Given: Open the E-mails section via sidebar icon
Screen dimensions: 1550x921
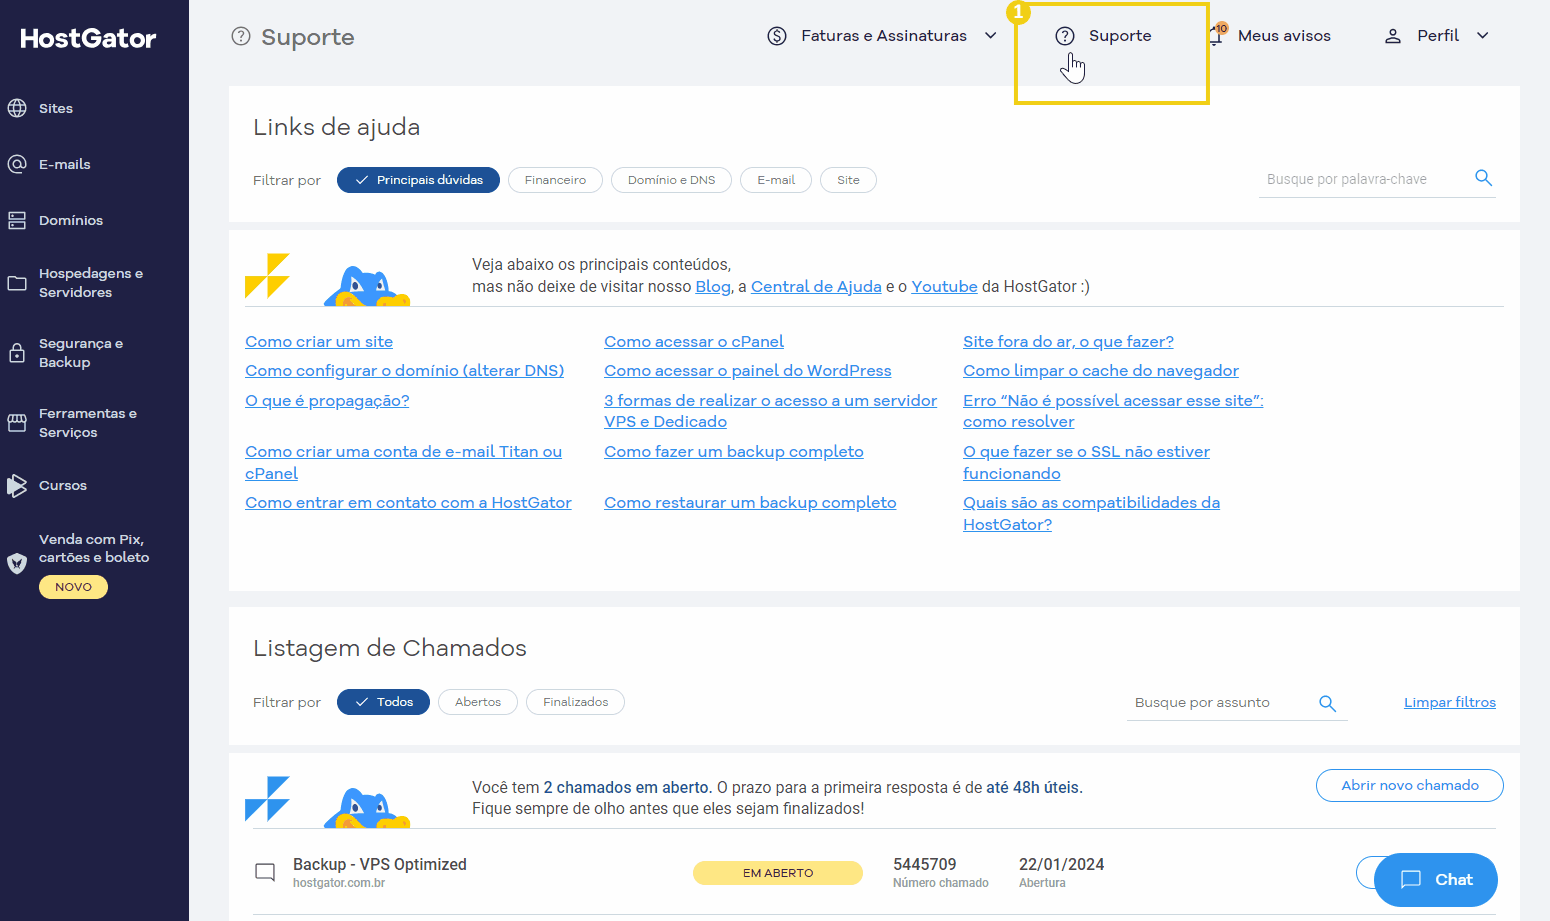Looking at the screenshot, I should point(17,164).
